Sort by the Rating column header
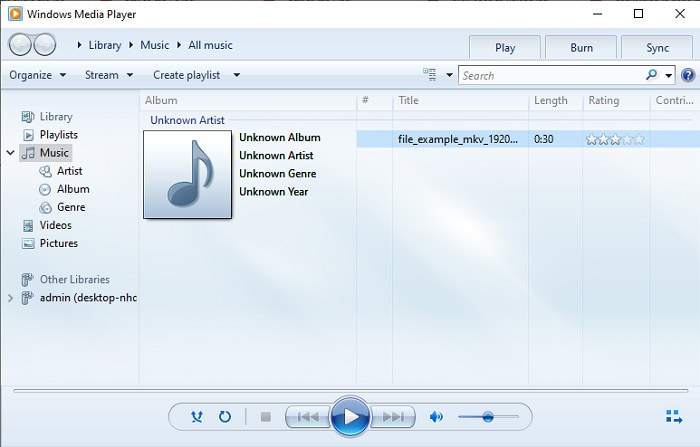This screenshot has height=447, width=700. 616,100
